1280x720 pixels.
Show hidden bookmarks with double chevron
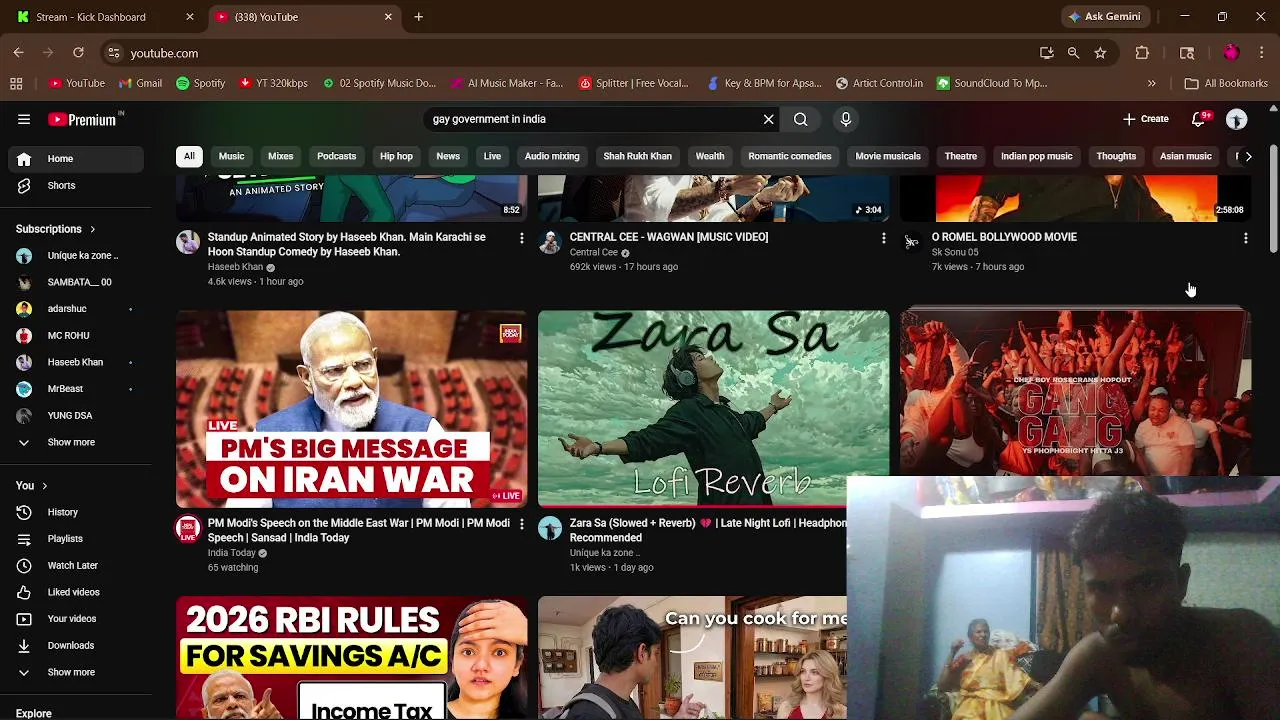[x=1151, y=83]
